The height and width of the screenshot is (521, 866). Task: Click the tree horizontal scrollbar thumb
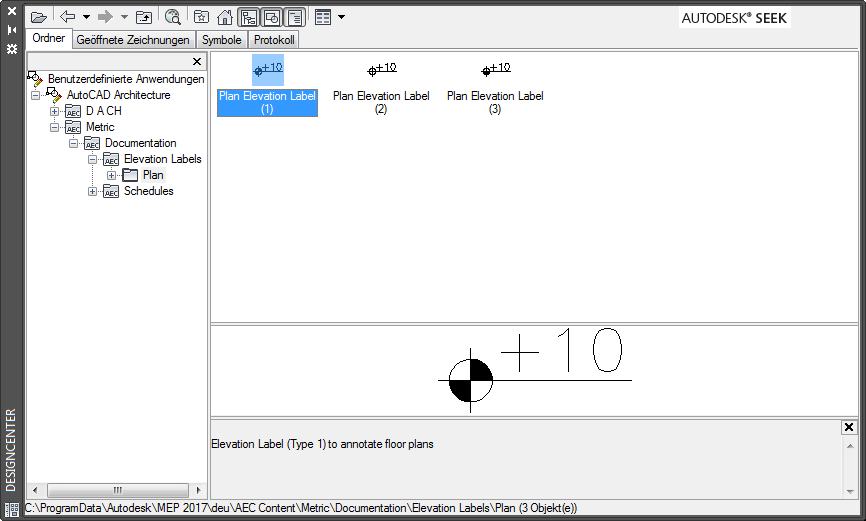pos(118,490)
